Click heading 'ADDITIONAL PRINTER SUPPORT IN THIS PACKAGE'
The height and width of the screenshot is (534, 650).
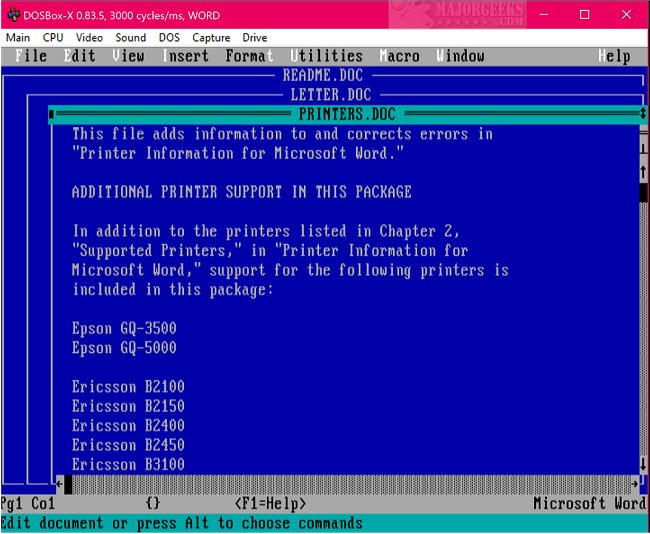242,192
